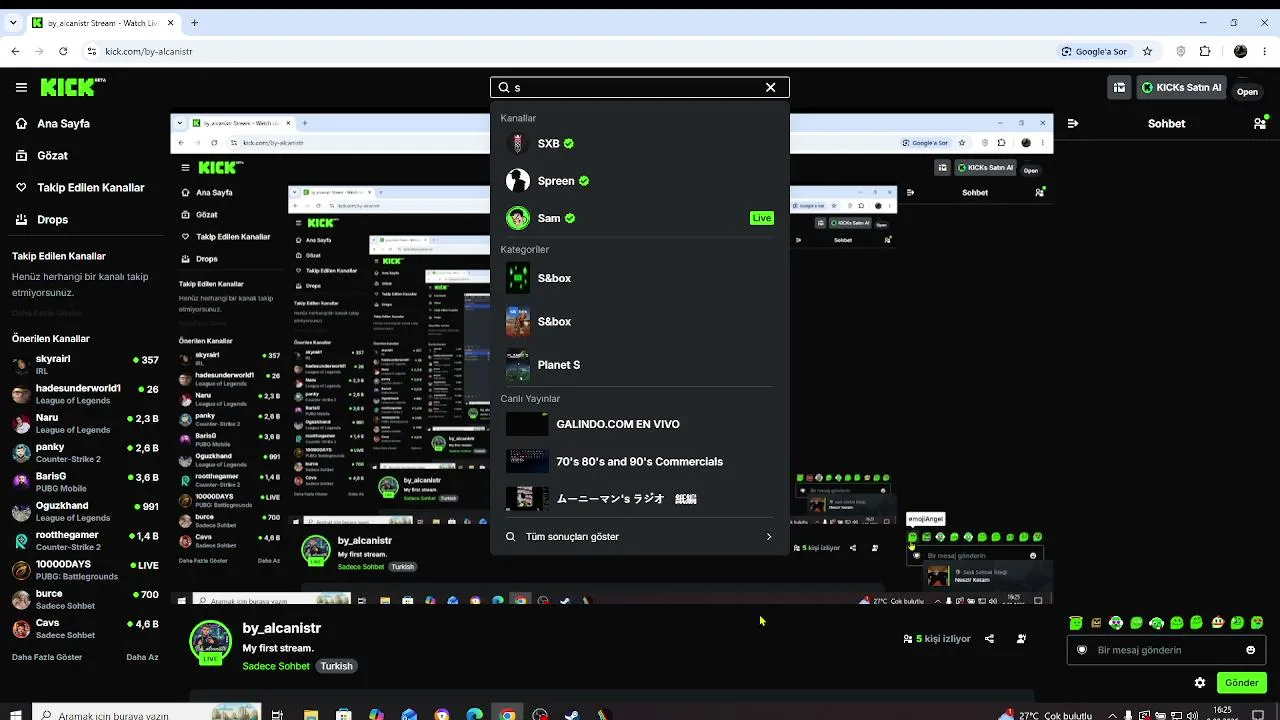Open GALINDO.COM EN VIVO live stream result
The height and width of the screenshot is (720, 1280).
tap(640, 424)
